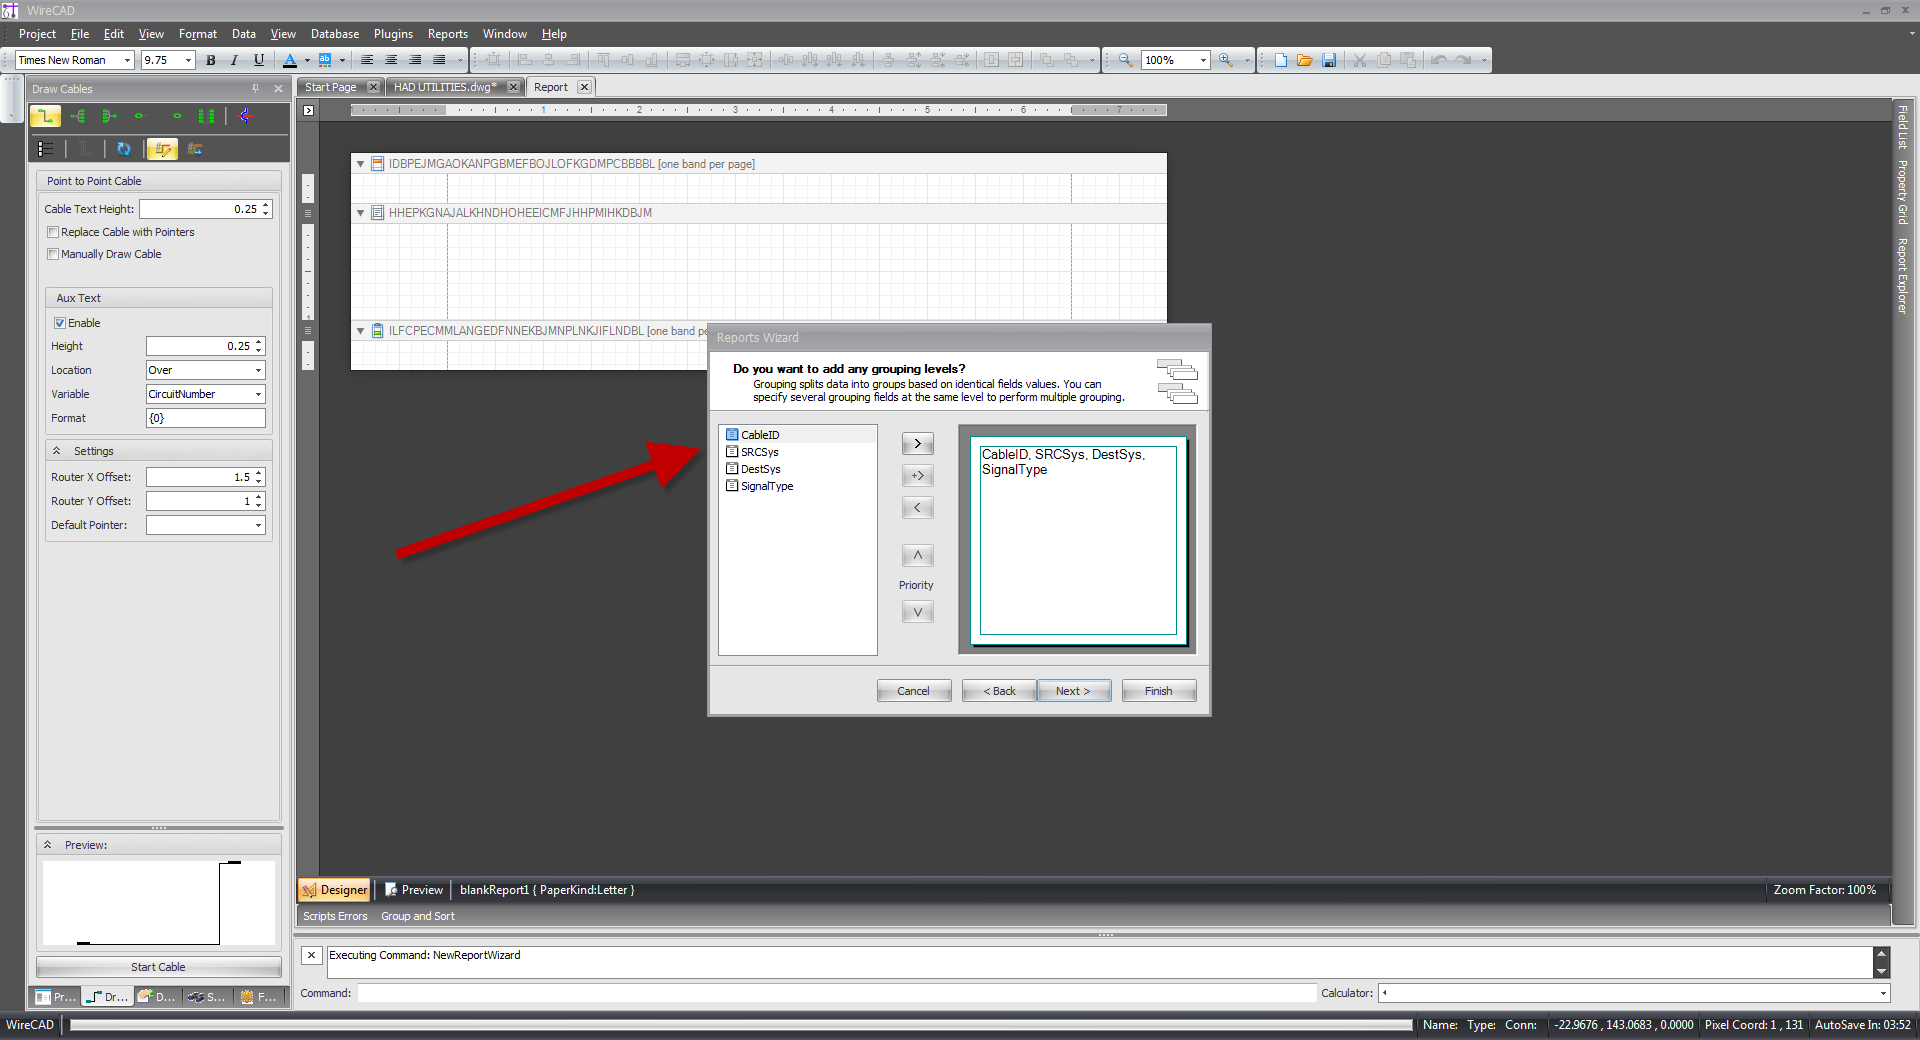Click the Format input field containing {0}
The width and height of the screenshot is (1920, 1040).
(206, 418)
